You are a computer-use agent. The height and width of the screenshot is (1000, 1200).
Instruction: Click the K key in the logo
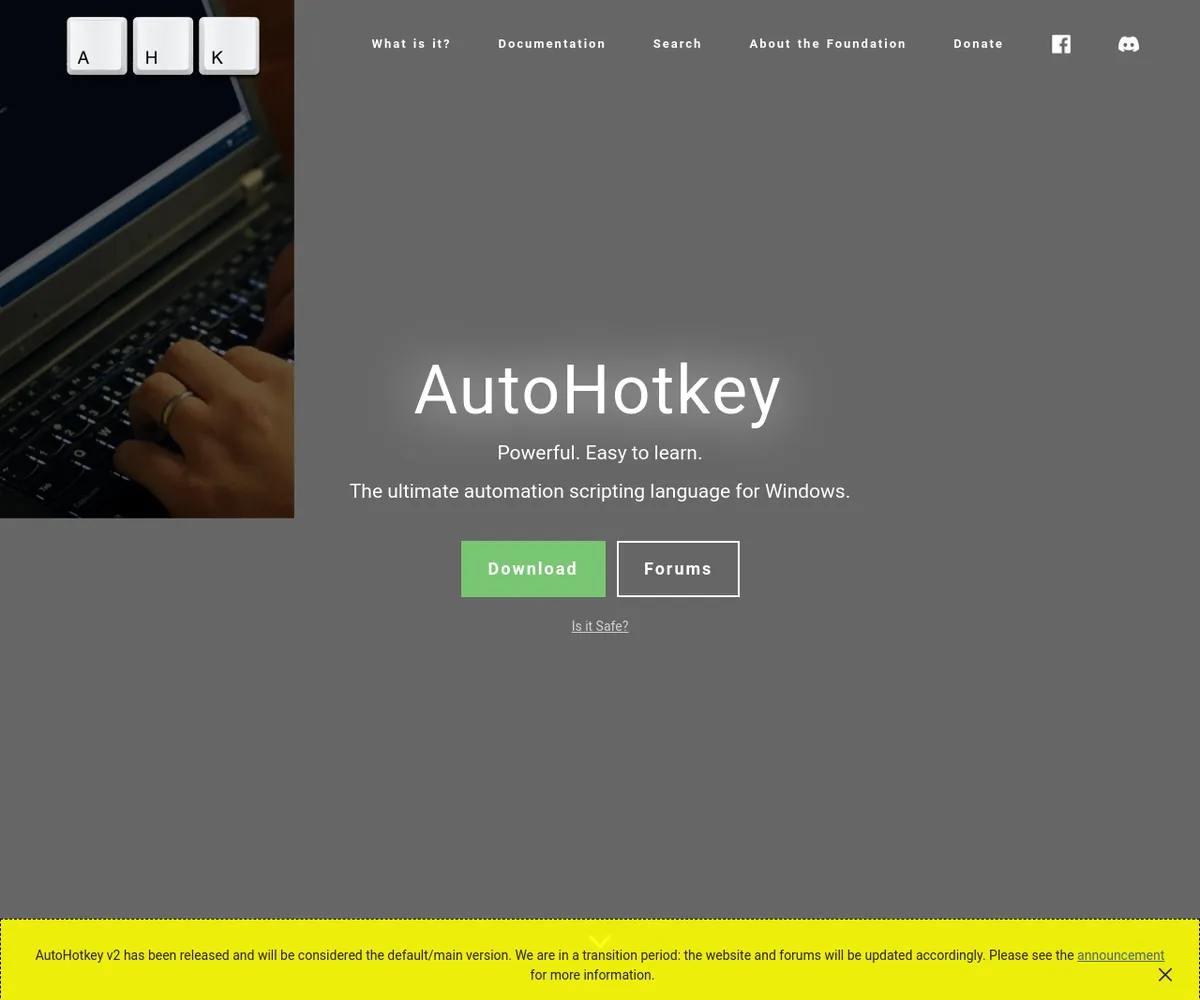(229, 46)
